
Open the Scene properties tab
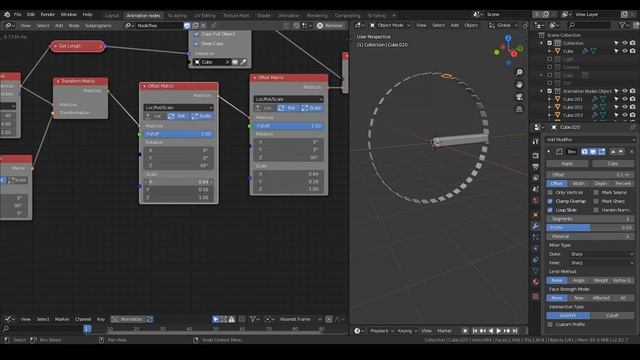coord(536,189)
